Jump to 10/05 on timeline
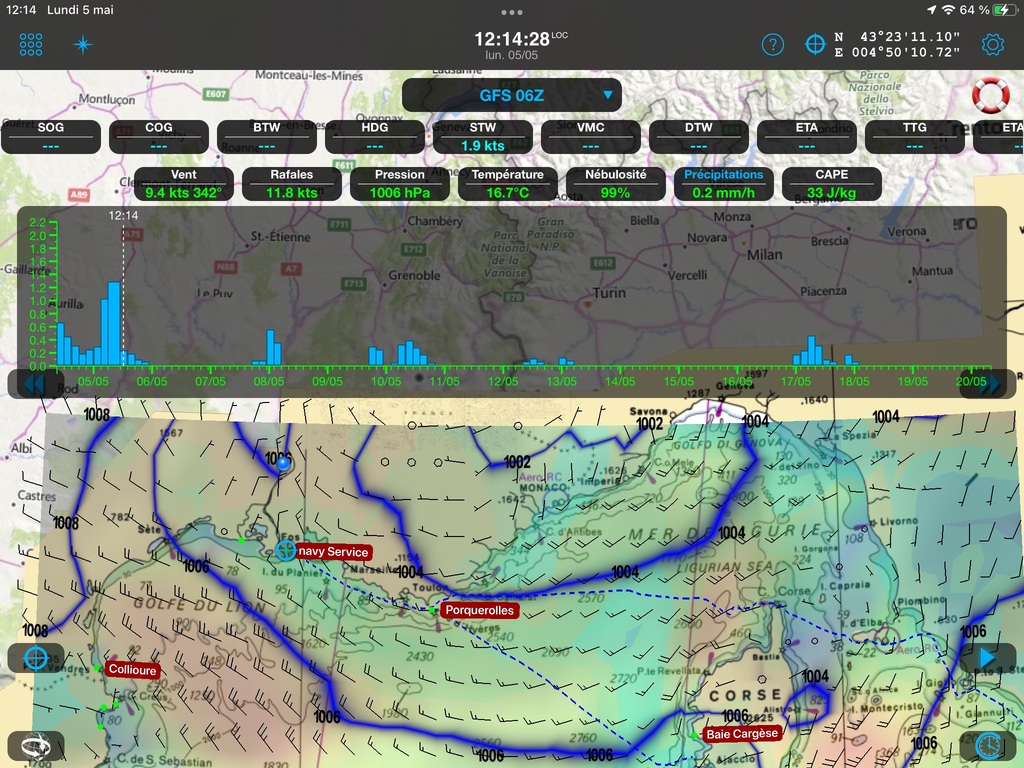1024x768 pixels. click(x=386, y=381)
